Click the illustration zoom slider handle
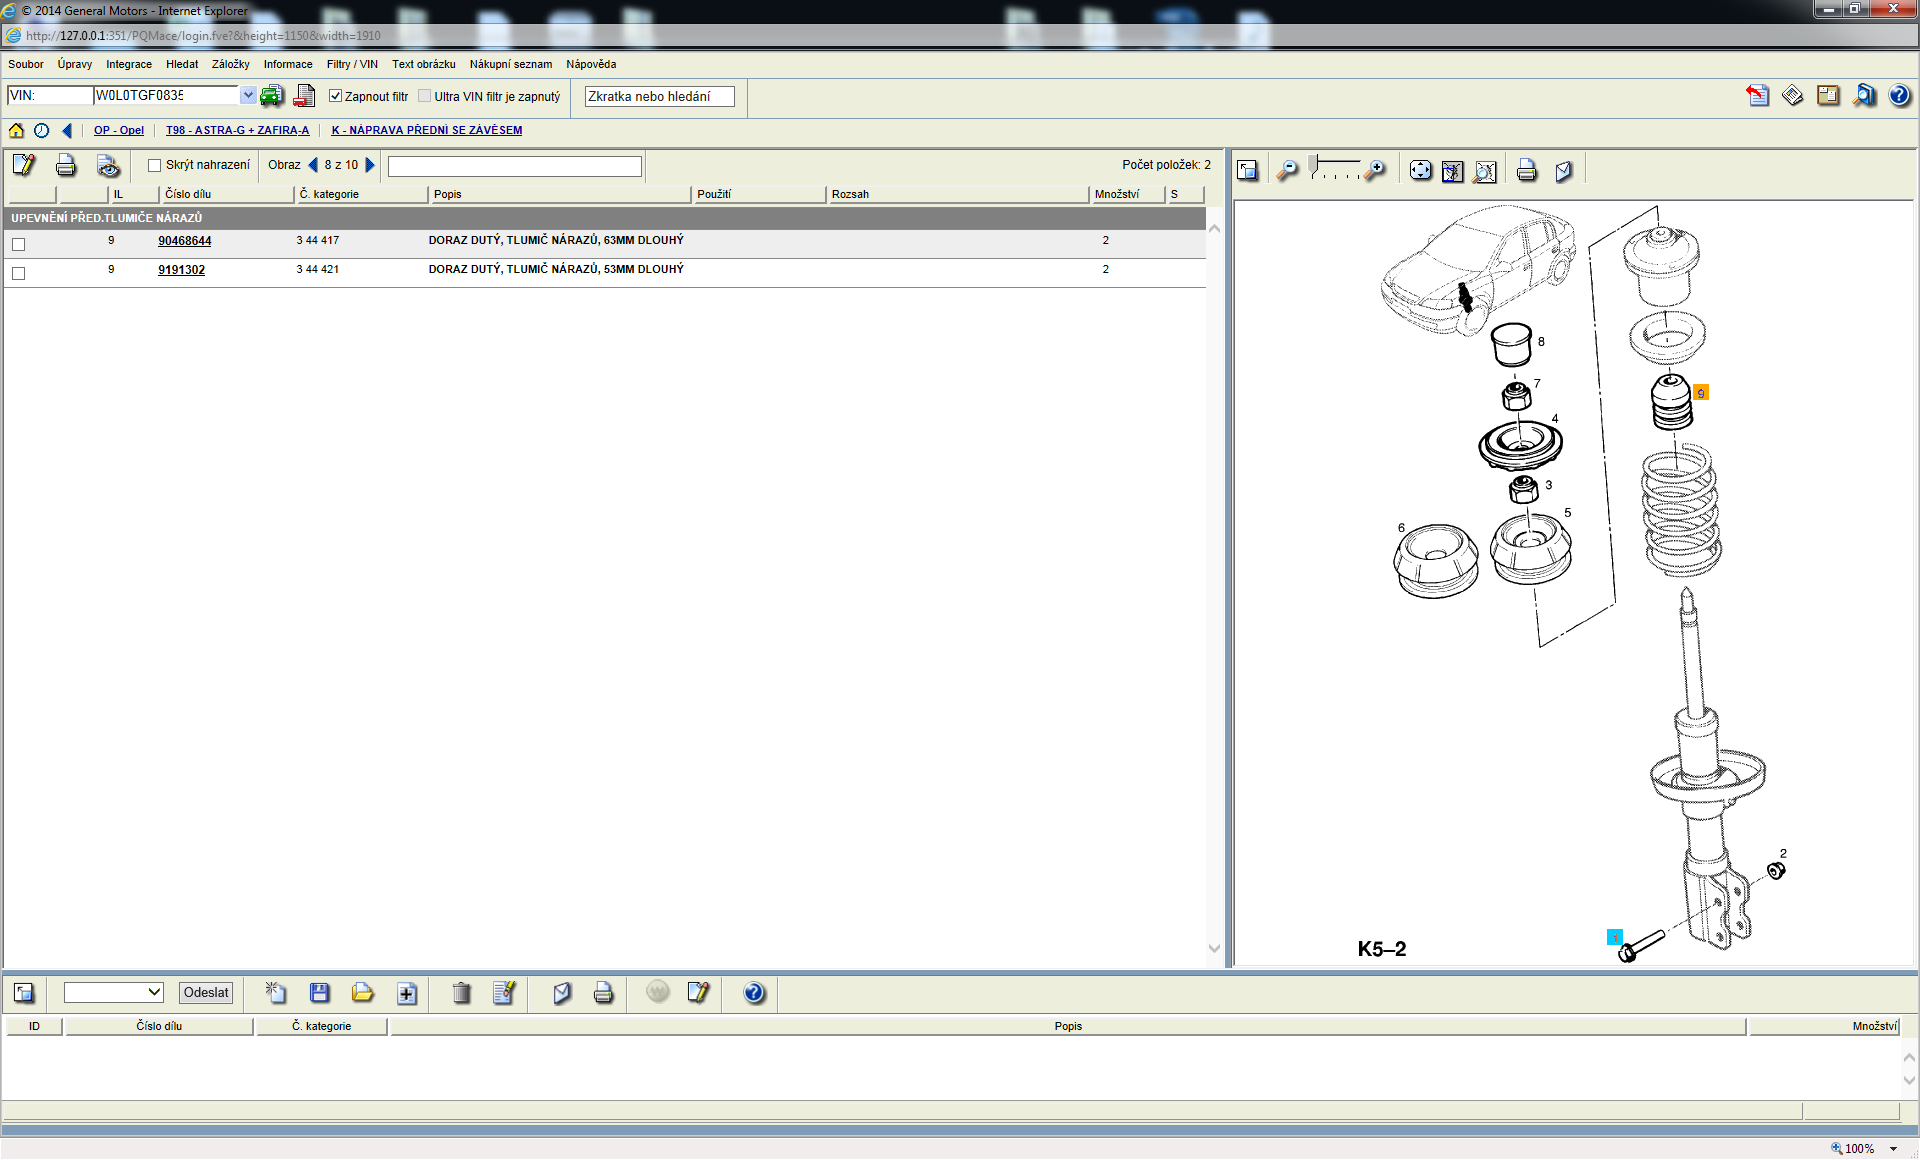This screenshot has height=1160, width=1920. pyautogui.click(x=1313, y=163)
